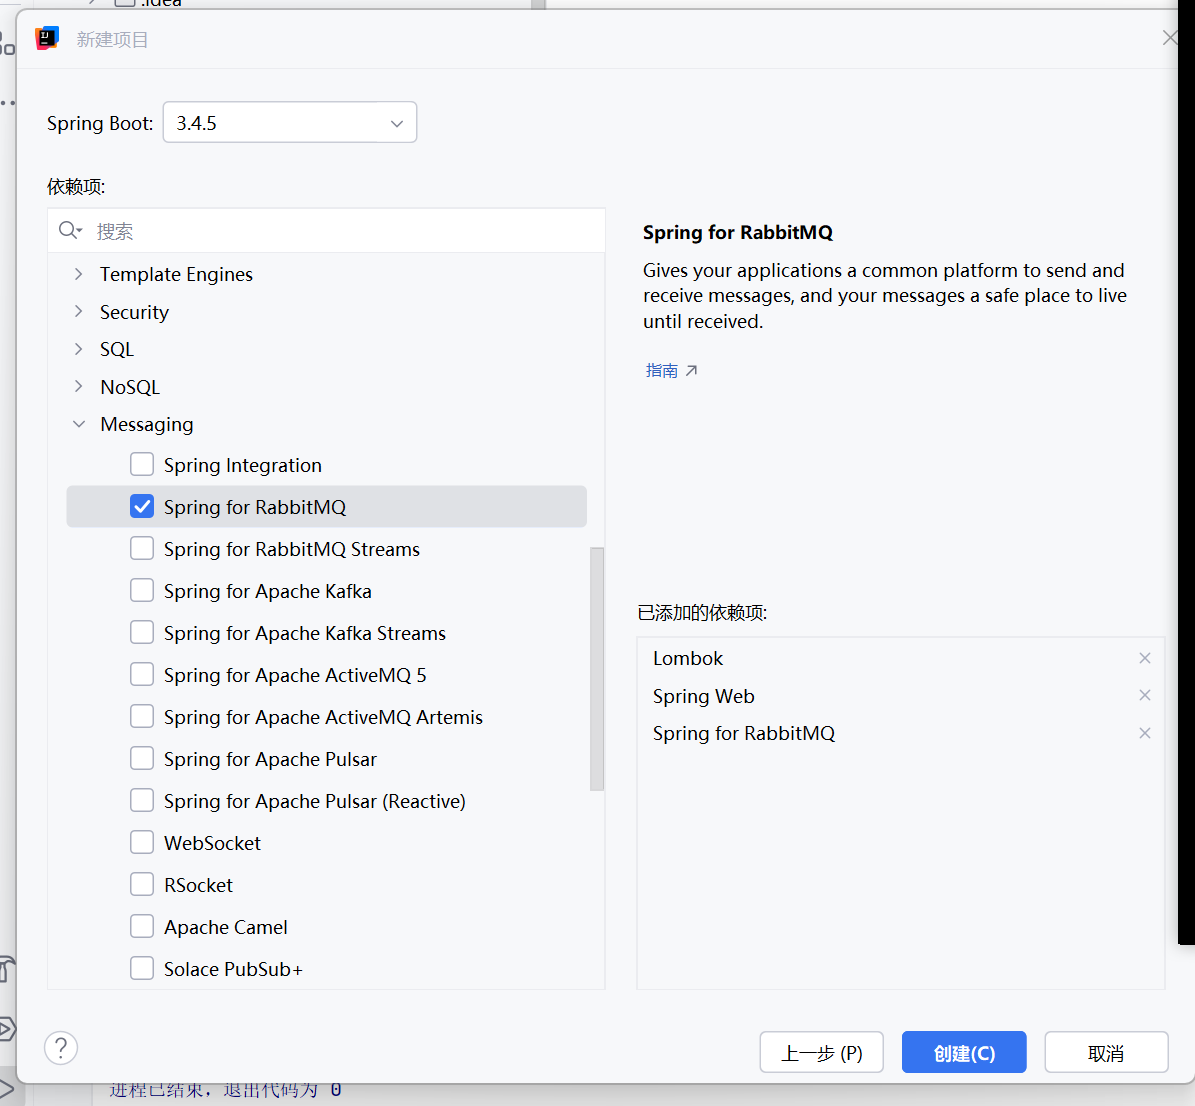Viewport: 1195px width, 1106px height.
Task: Enable Spring for RabbitMQ Streams
Action: (142, 548)
